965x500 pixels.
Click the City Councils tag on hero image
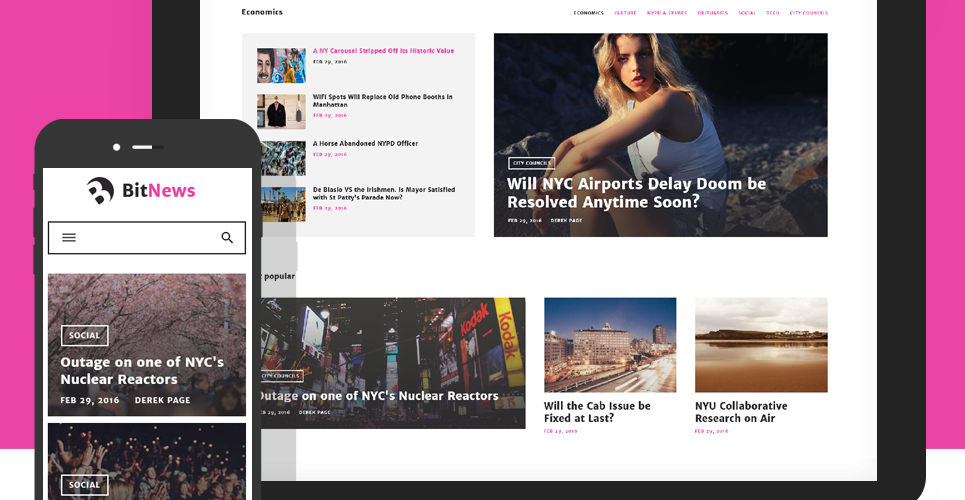coord(532,163)
